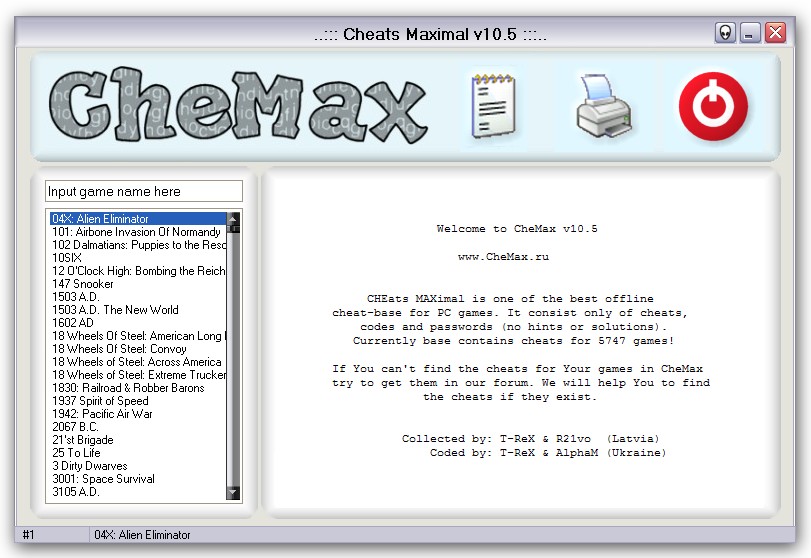Viewport: 811px width, 558px height.
Task: Select '1830: Railroad & Robber Barons'
Action: click(138, 387)
